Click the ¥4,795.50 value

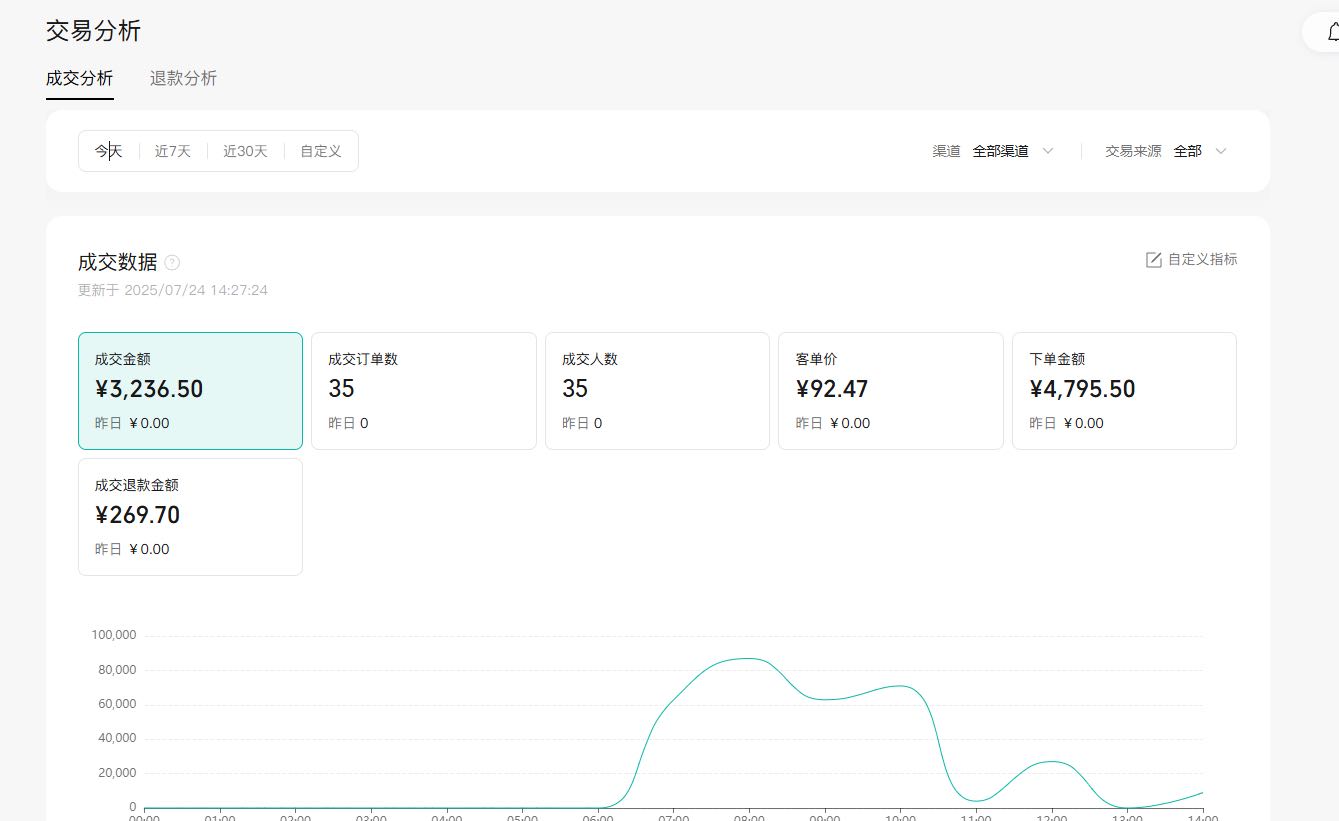[1082, 389]
